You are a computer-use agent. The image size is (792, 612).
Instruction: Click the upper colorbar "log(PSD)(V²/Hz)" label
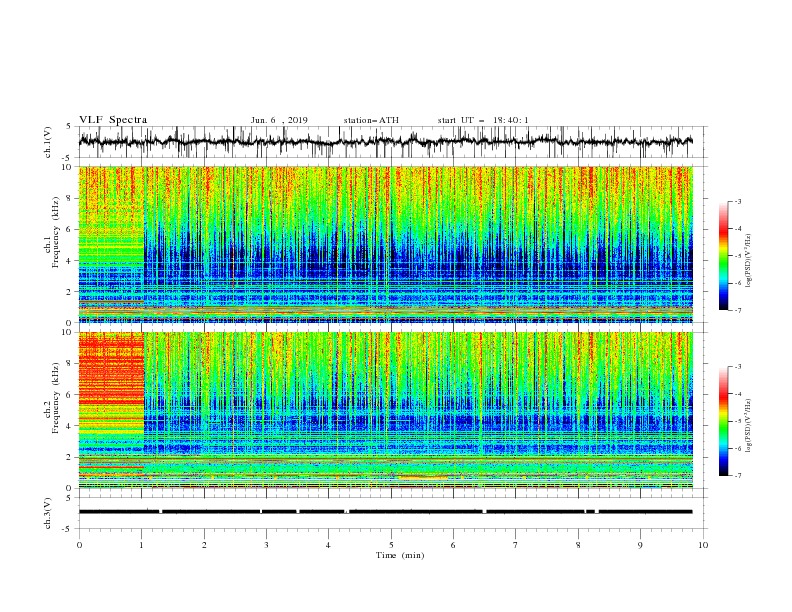[x=749, y=261]
